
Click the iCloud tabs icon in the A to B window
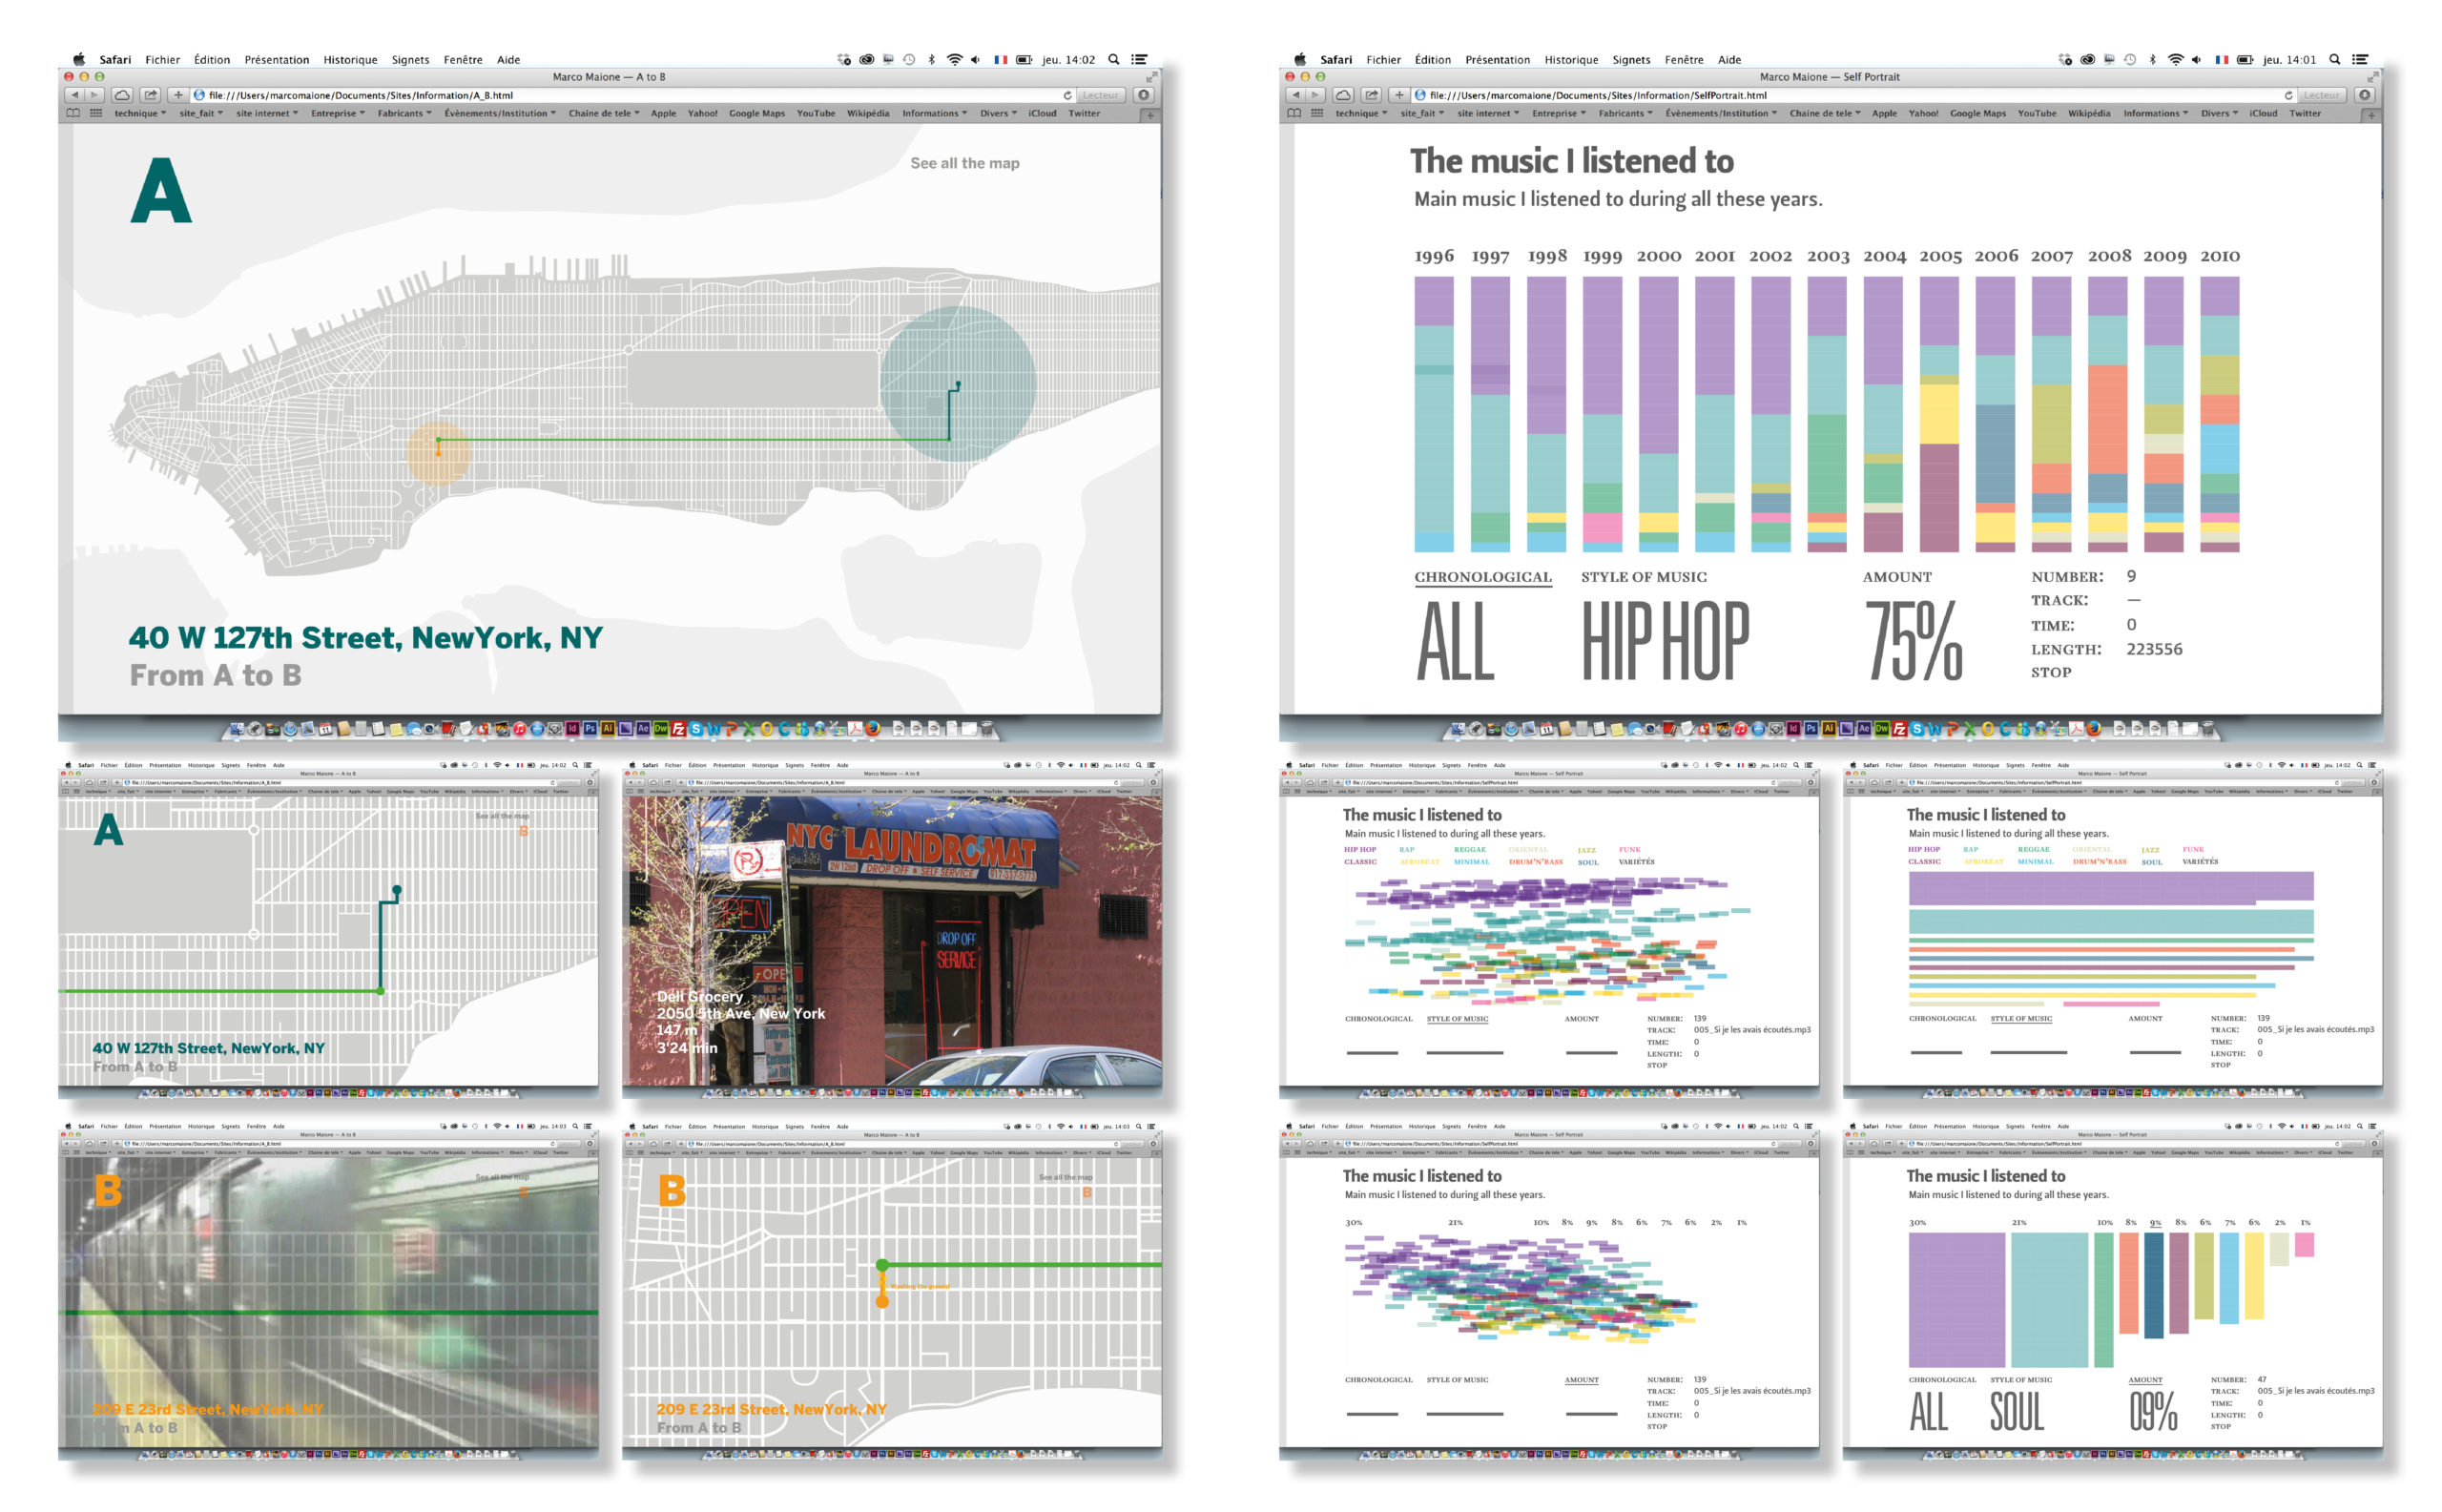(122, 95)
